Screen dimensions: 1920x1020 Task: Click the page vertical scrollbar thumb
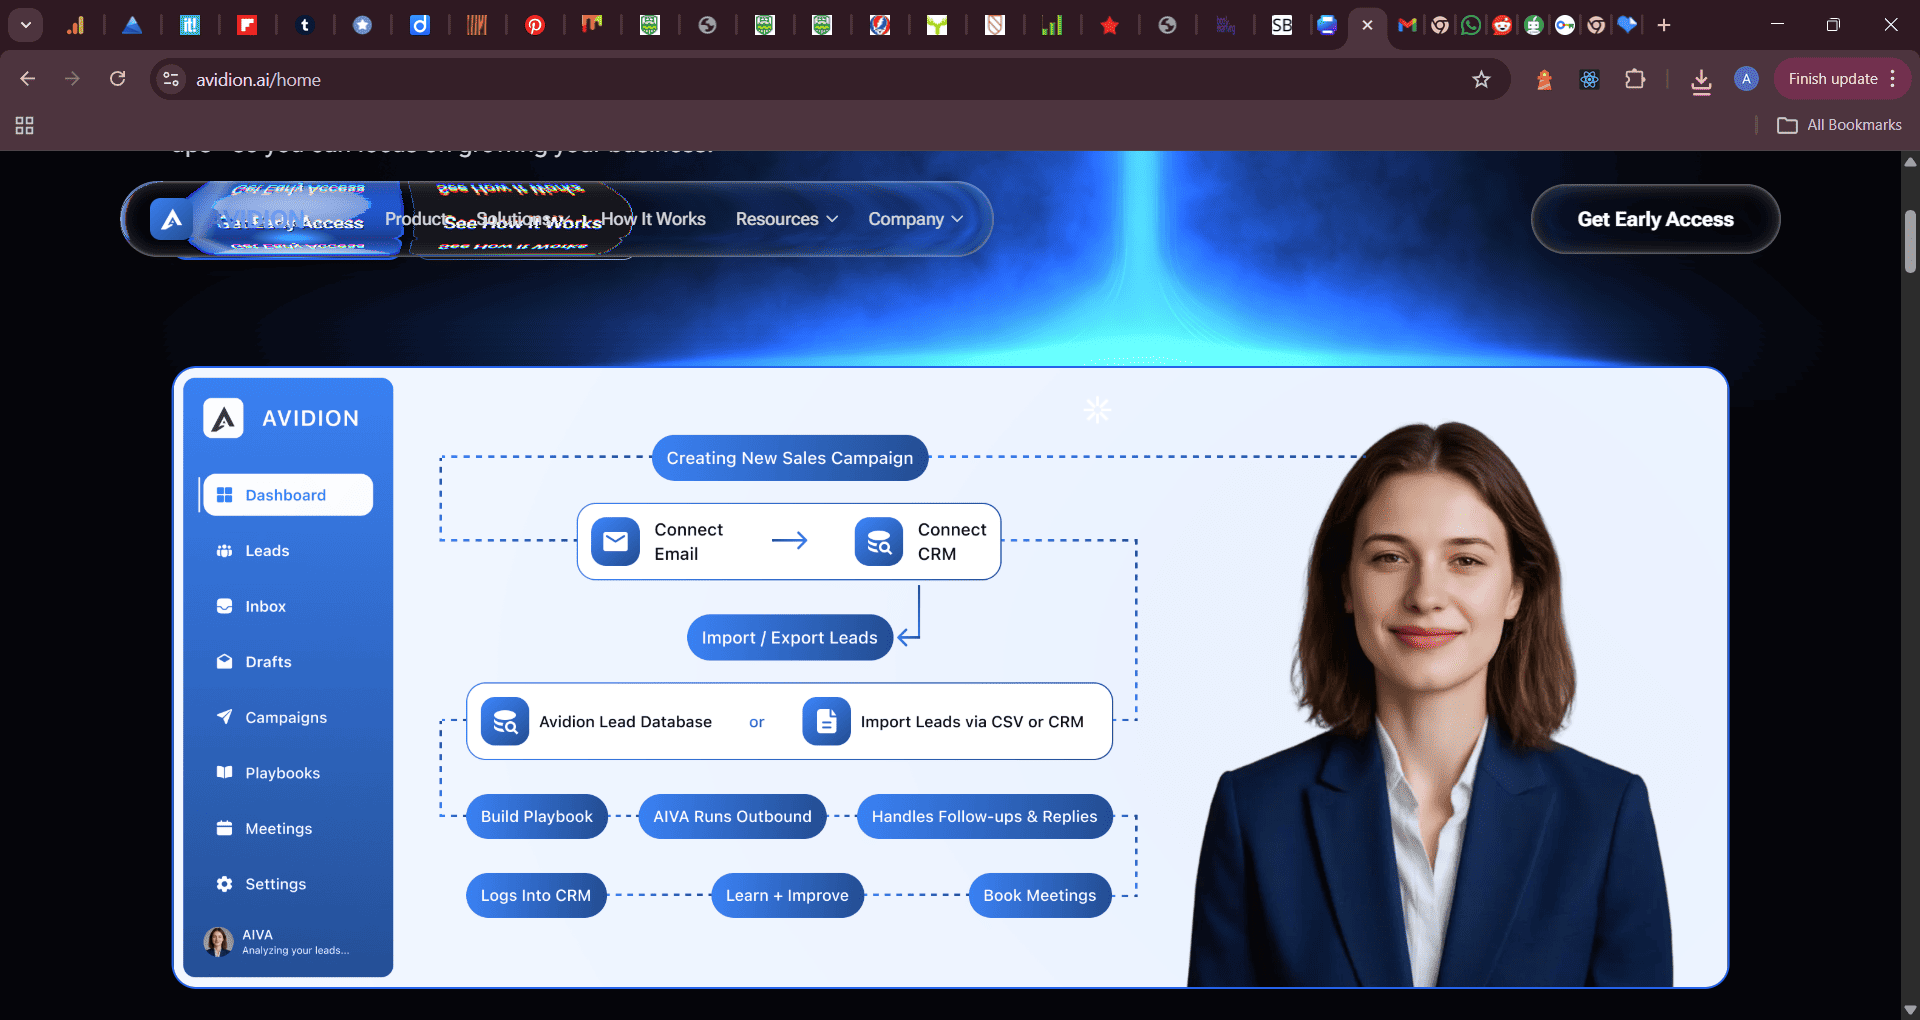pos(1910,240)
